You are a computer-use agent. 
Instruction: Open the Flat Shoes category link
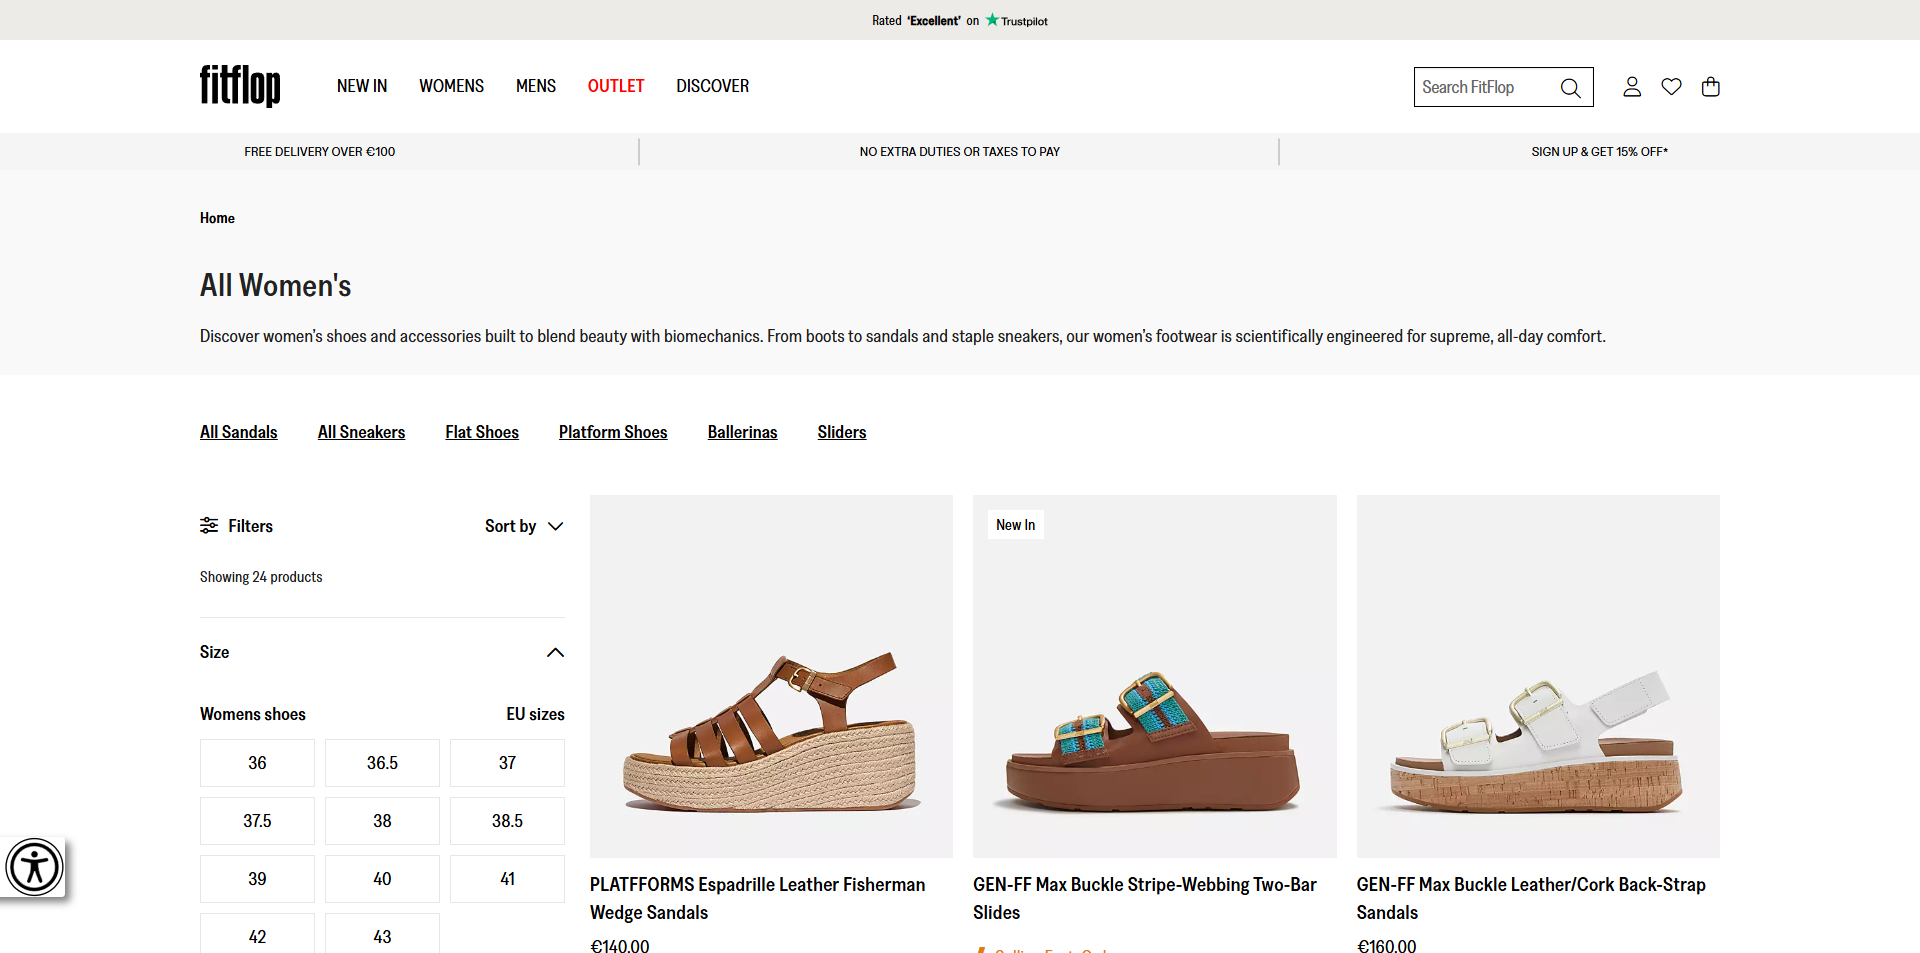[x=482, y=432]
